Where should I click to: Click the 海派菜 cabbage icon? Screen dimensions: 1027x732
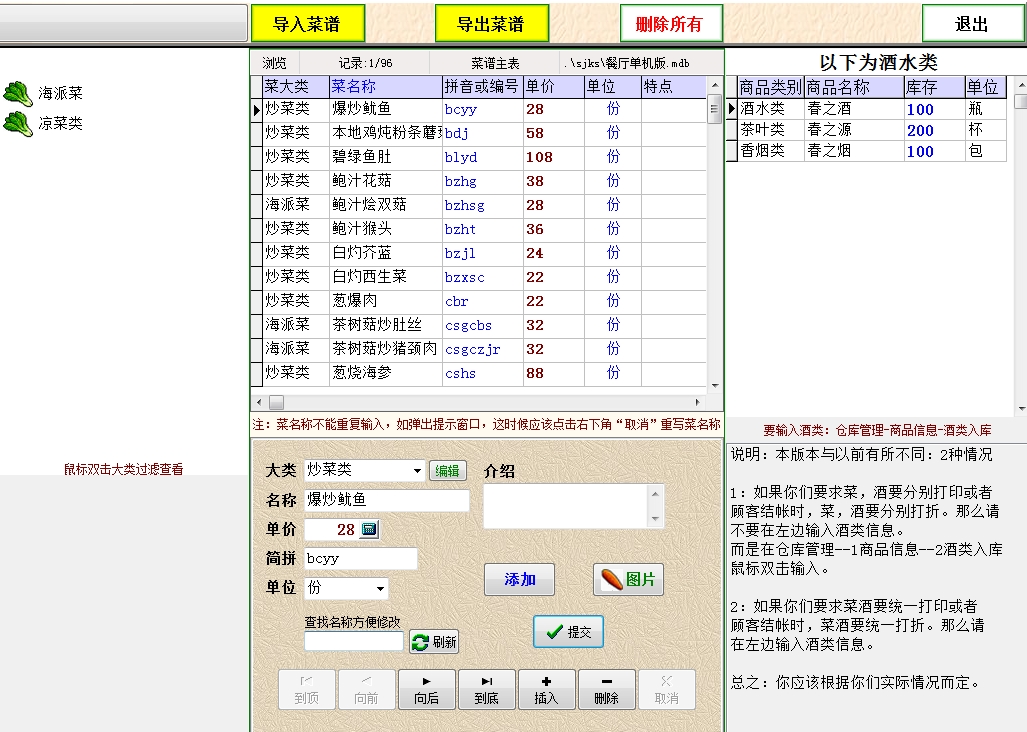click(18, 94)
